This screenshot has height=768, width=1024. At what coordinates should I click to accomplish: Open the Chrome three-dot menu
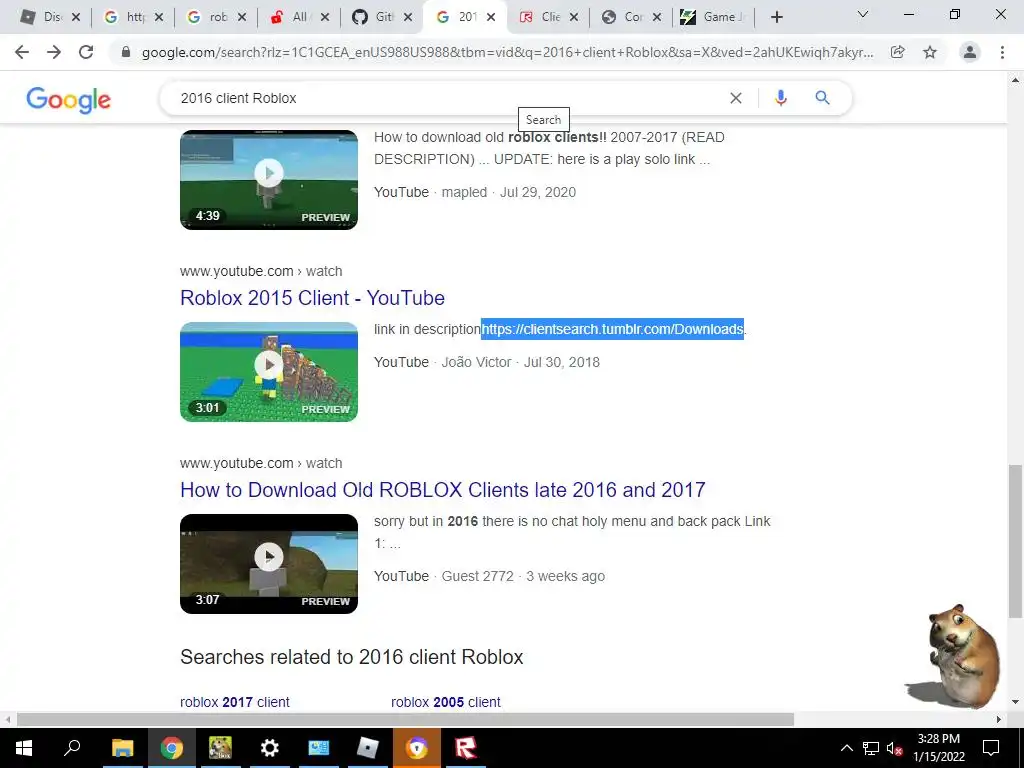[x=1002, y=52]
